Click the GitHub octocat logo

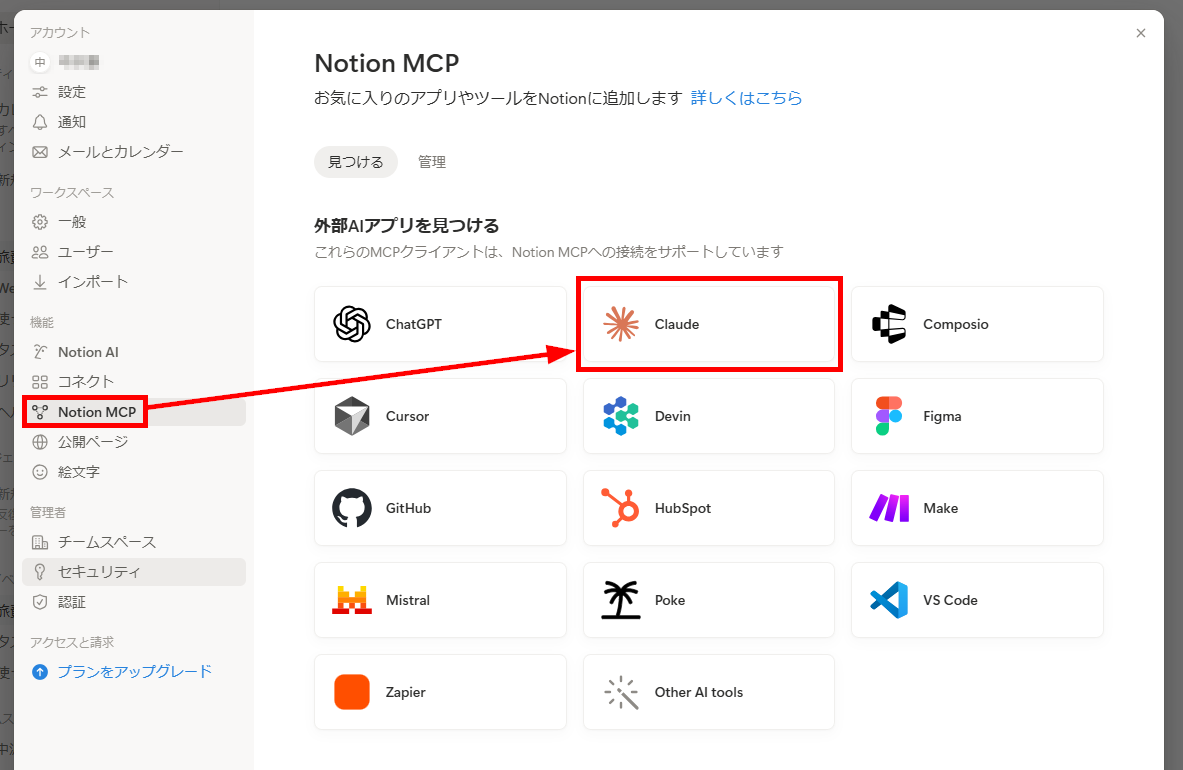click(x=352, y=508)
